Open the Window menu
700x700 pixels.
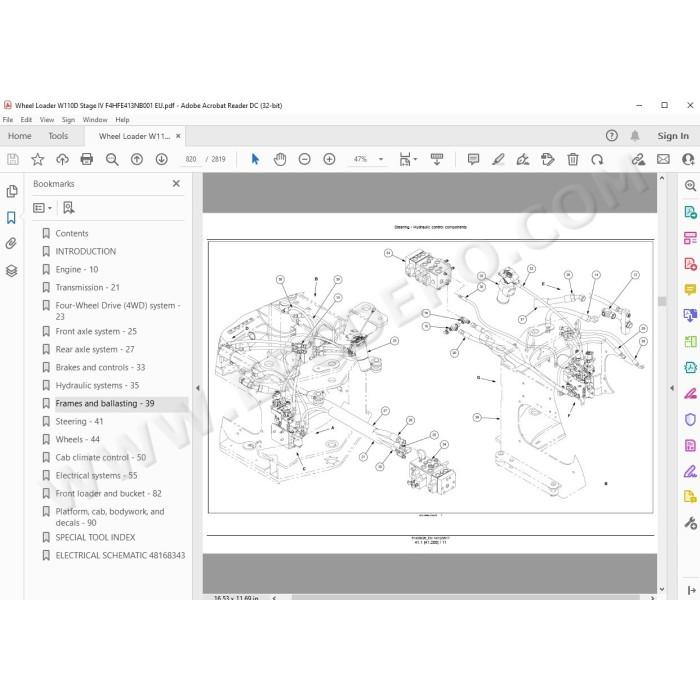click(x=95, y=120)
